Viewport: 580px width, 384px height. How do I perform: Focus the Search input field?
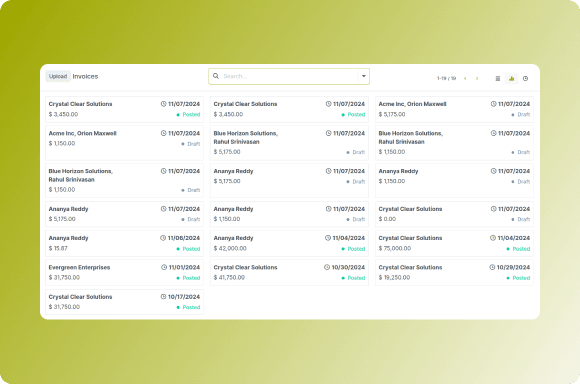point(289,76)
